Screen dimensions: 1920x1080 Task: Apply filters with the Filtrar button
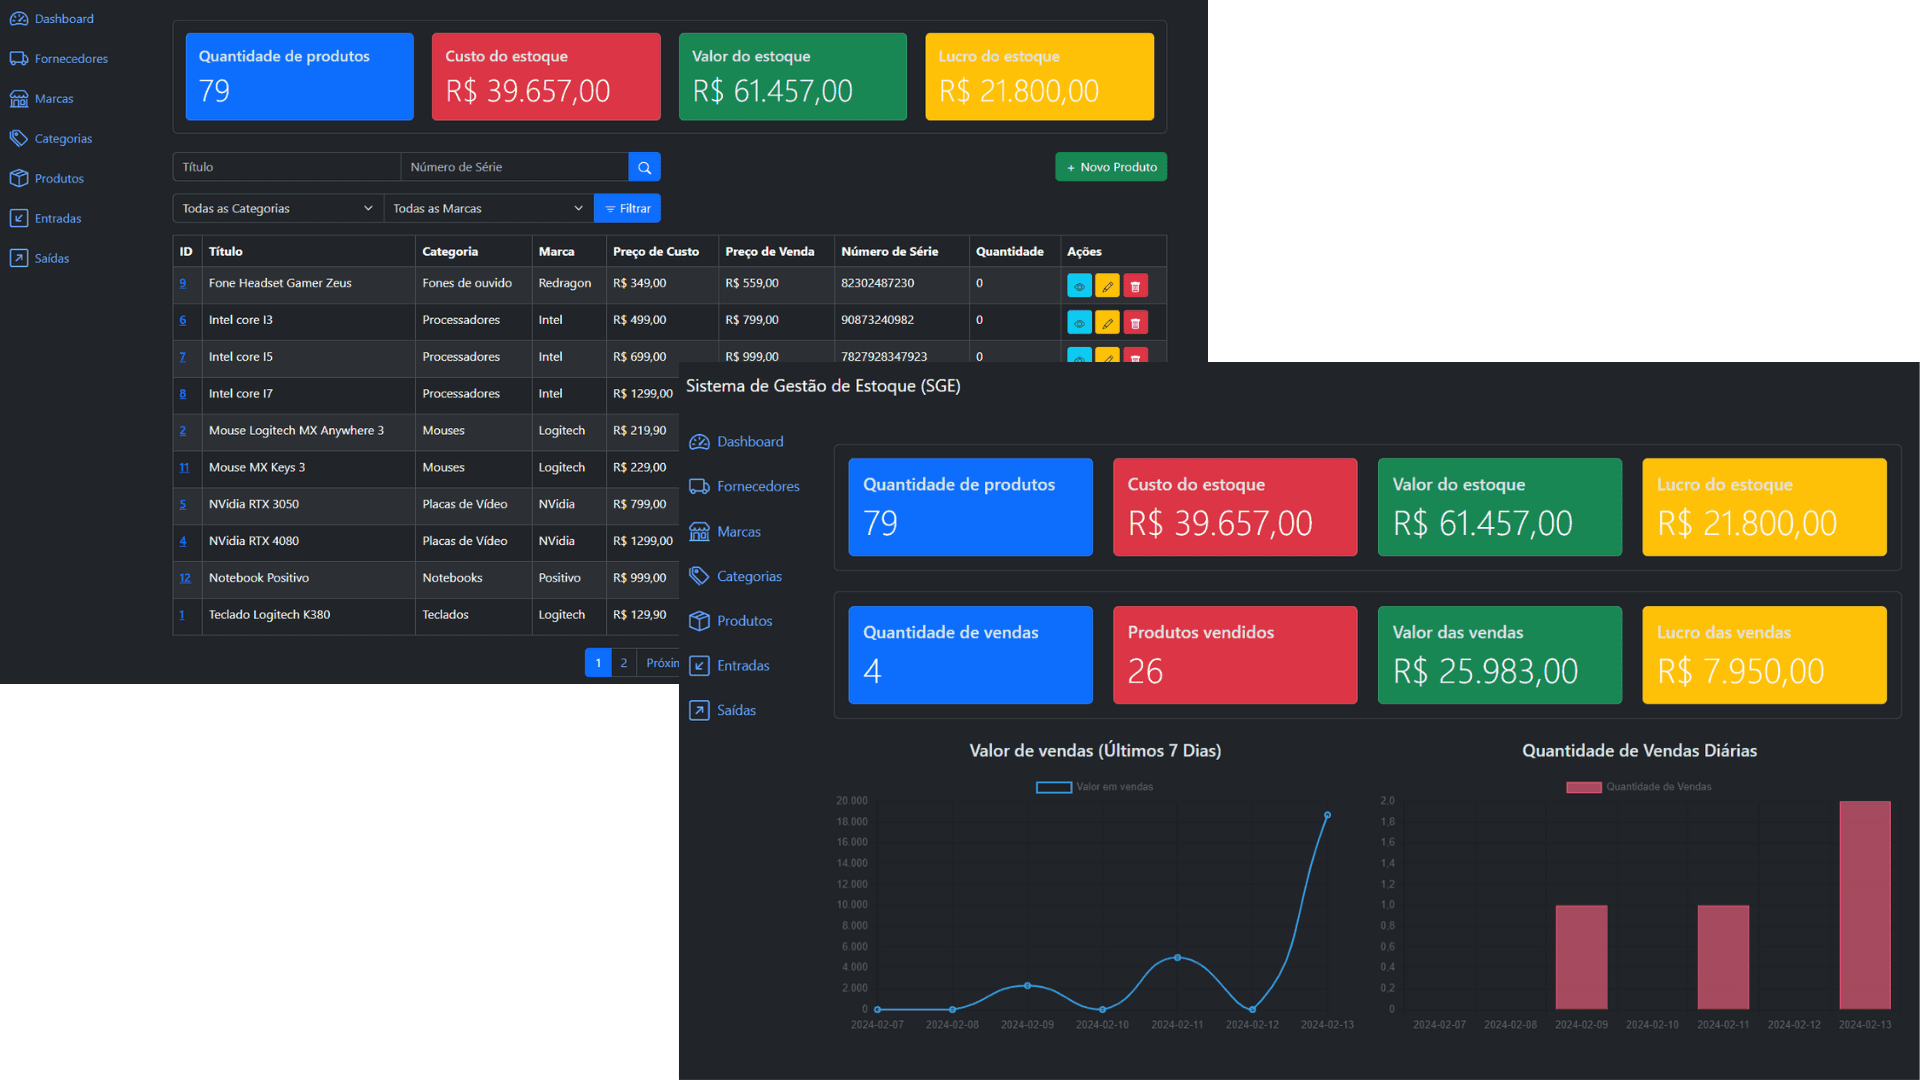(x=627, y=208)
